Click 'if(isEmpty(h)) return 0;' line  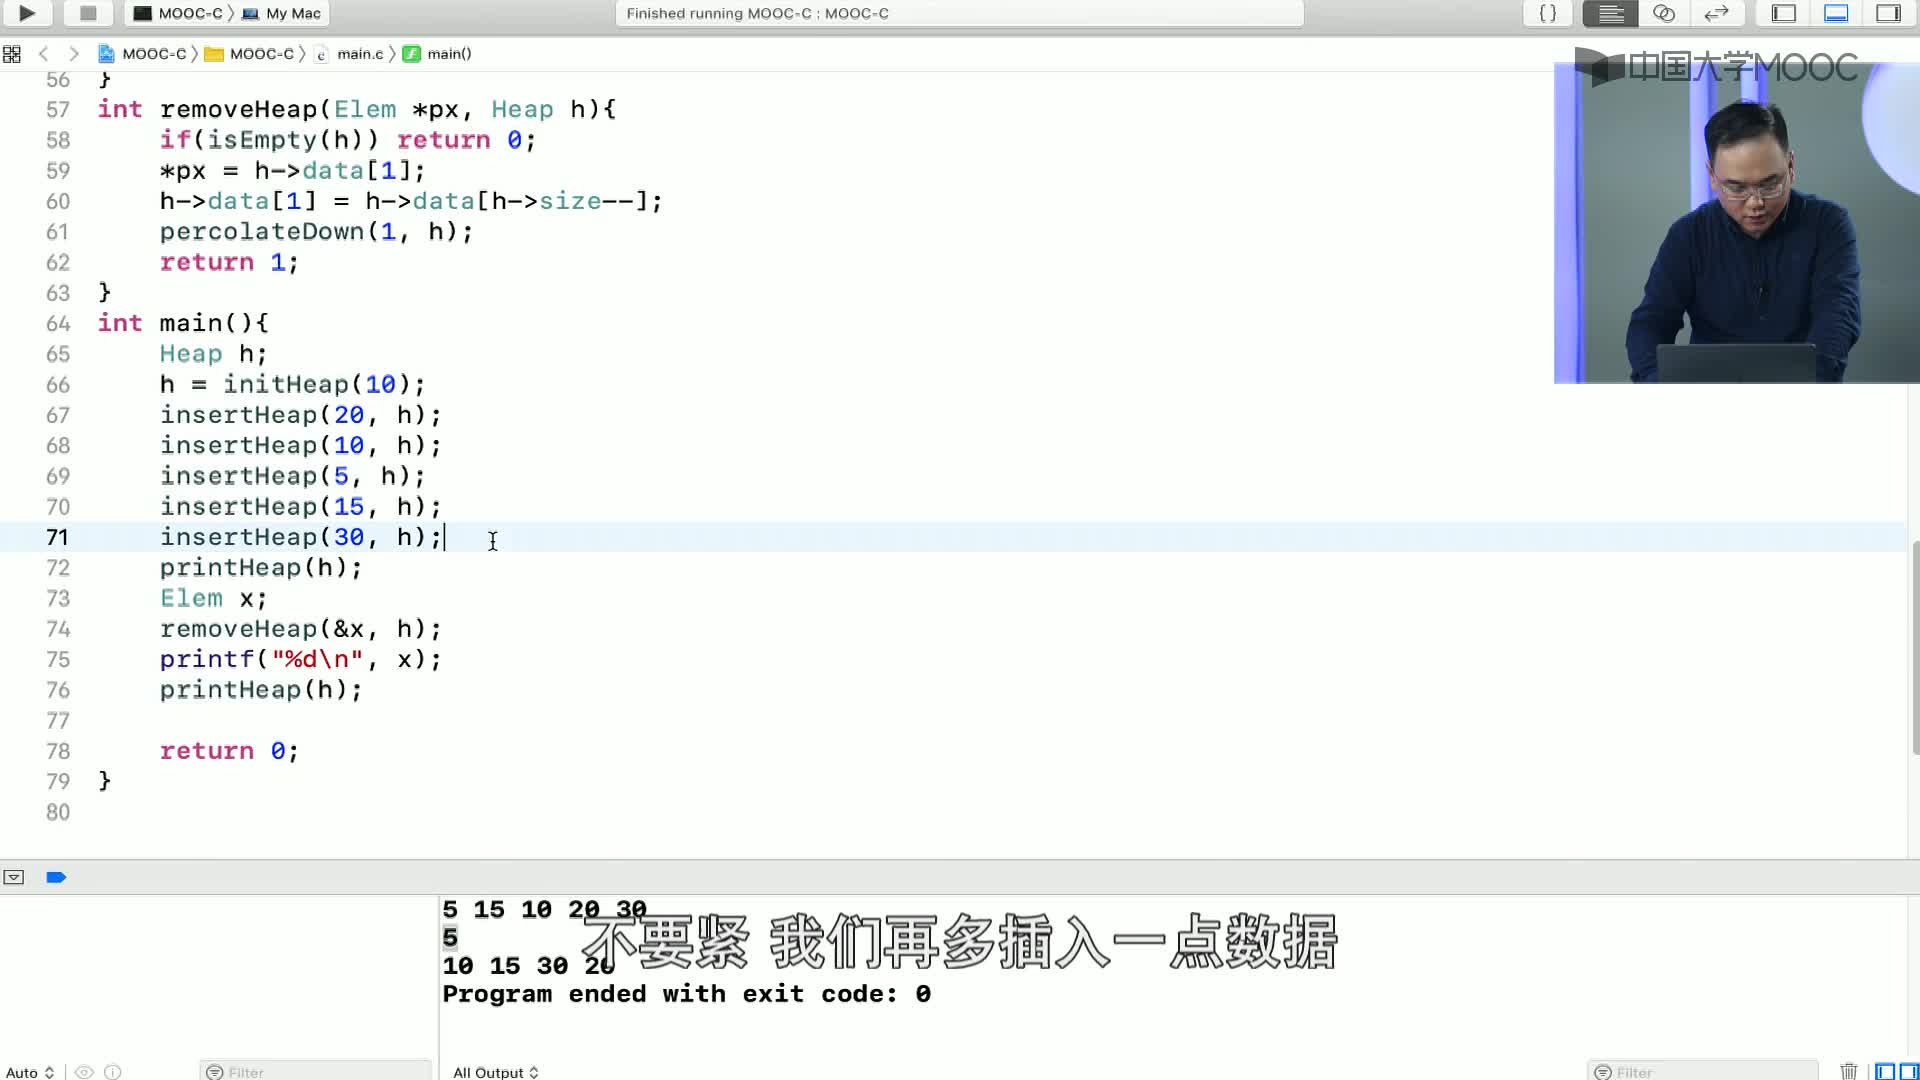point(347,140)
